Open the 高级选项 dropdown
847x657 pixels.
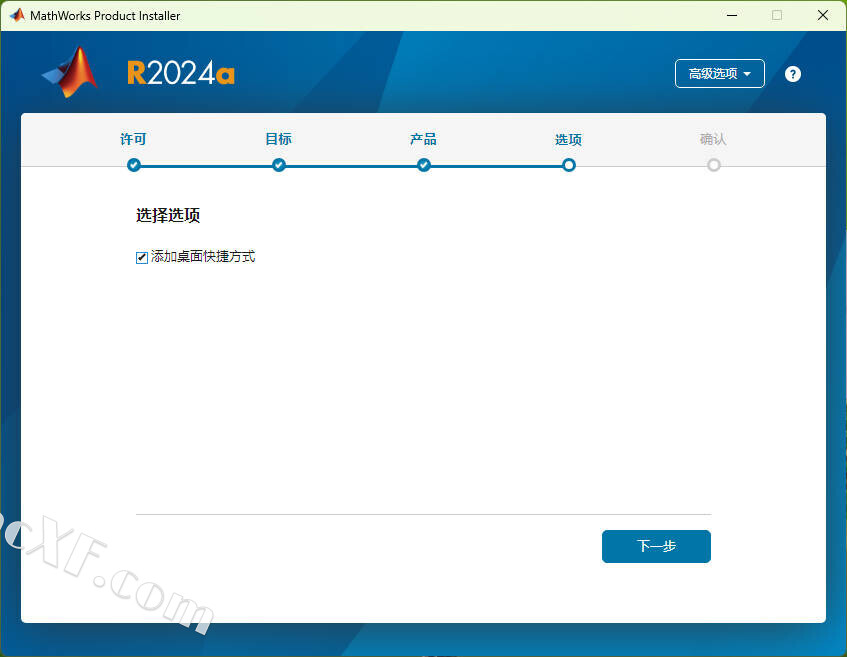click(x=720, y=73)
